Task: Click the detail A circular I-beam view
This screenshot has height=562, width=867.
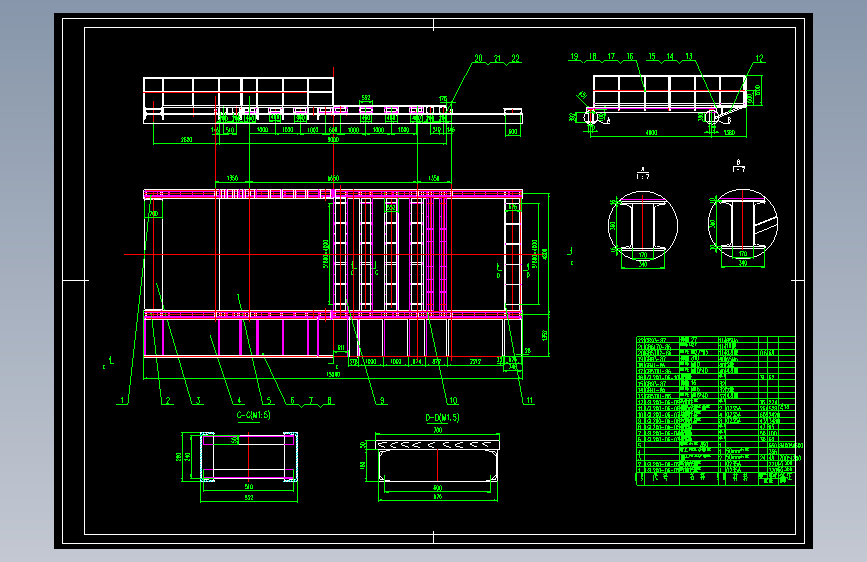Action: 643,226
